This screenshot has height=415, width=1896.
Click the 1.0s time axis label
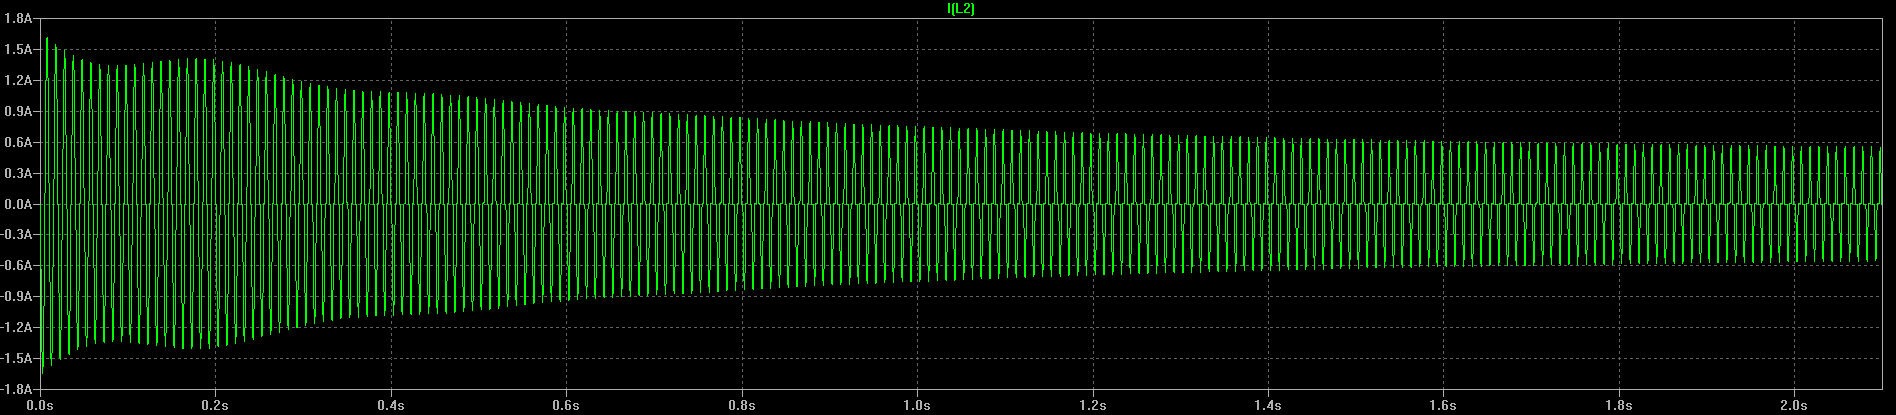[917, 406]
